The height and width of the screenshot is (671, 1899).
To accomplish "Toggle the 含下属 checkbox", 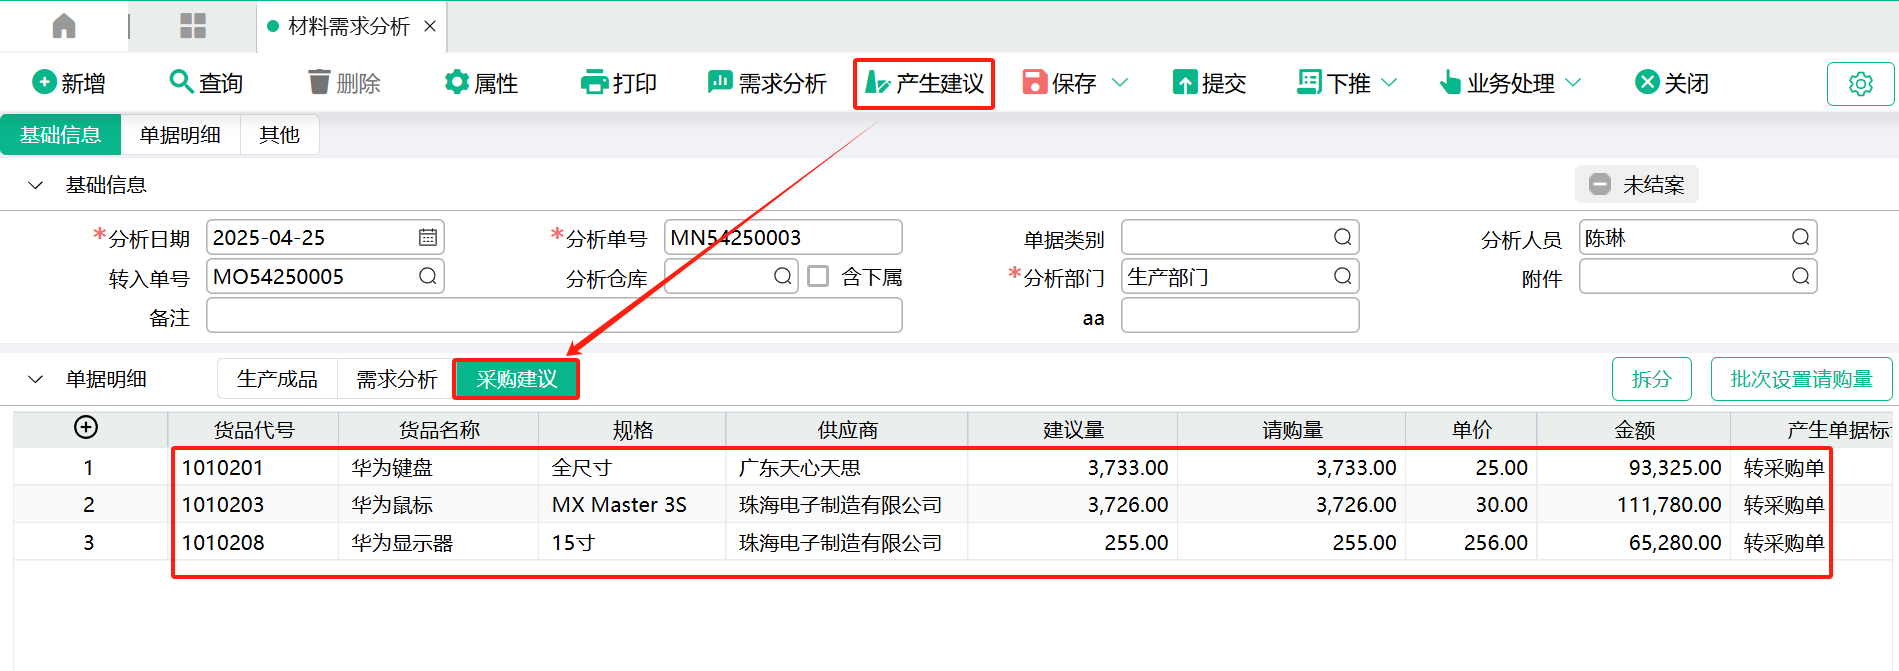I will tap(818, 276).
